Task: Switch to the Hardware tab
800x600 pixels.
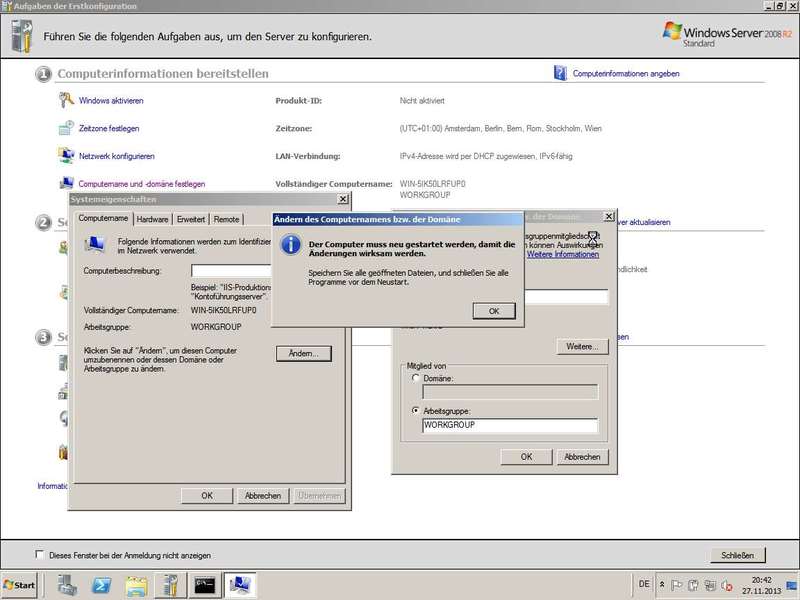Action: click(x=152, y=219)
